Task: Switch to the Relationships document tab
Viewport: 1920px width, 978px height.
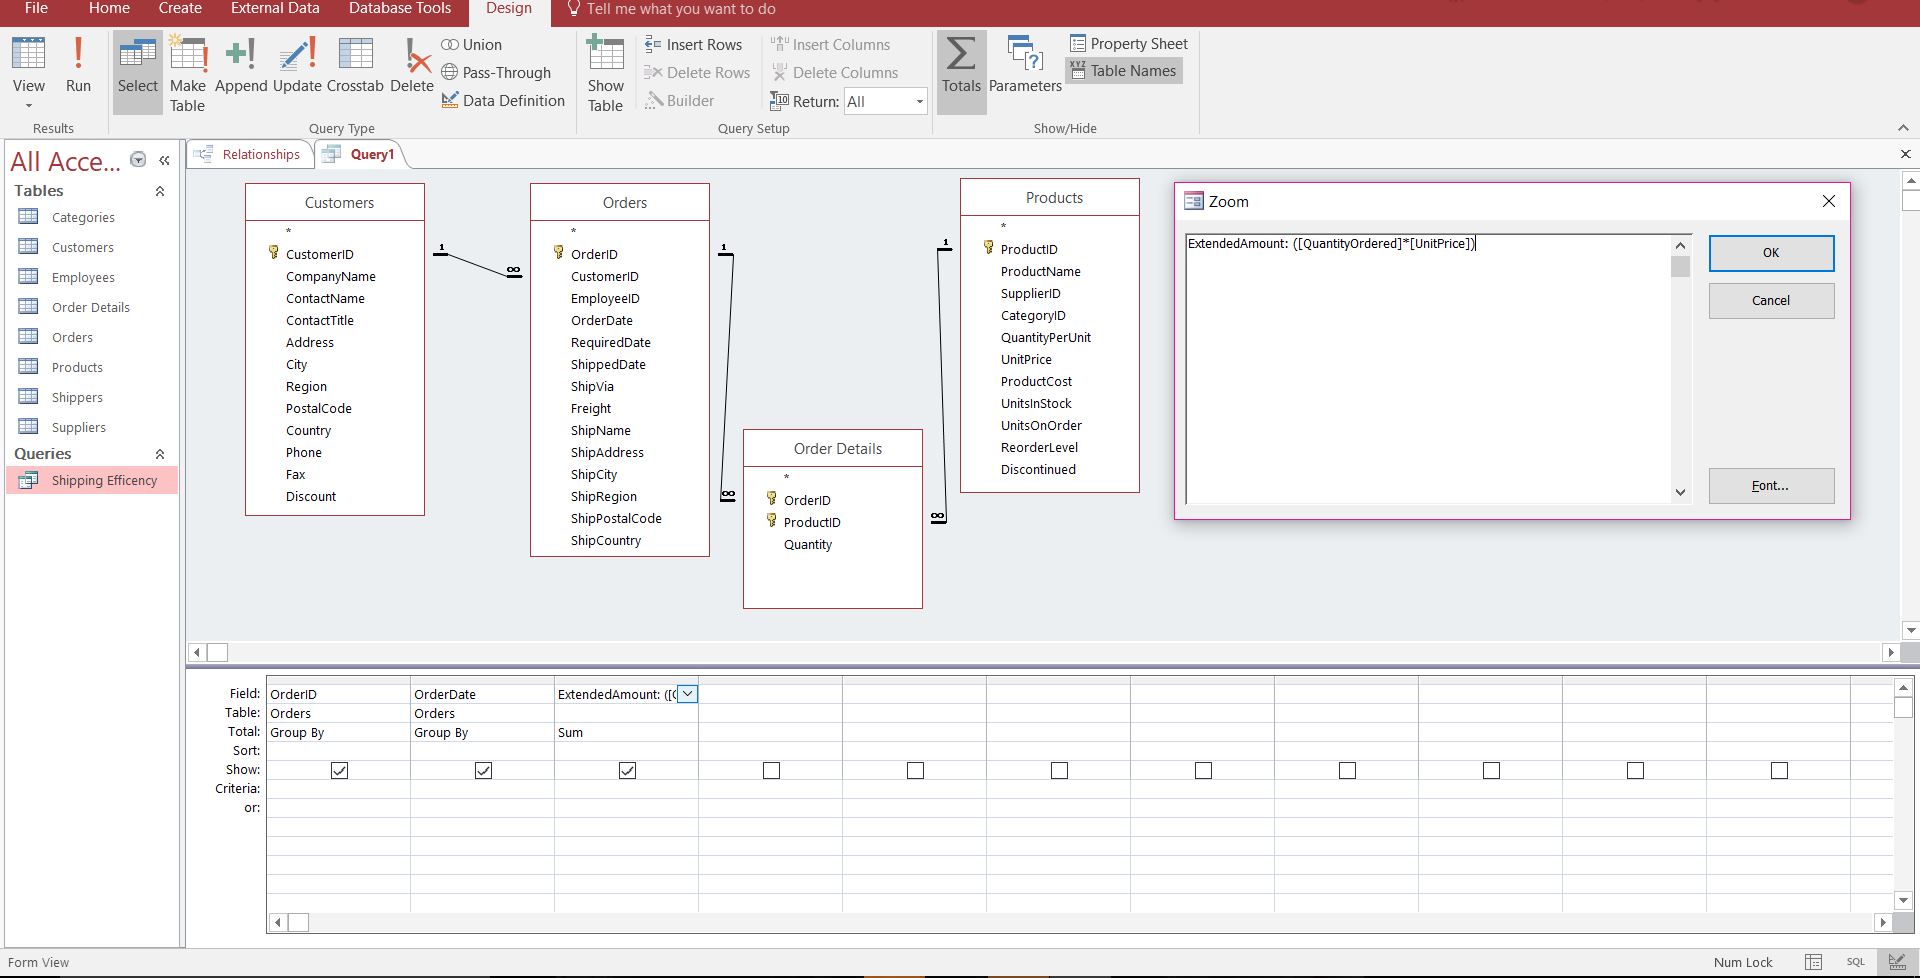Action: (x=260, y=154)
